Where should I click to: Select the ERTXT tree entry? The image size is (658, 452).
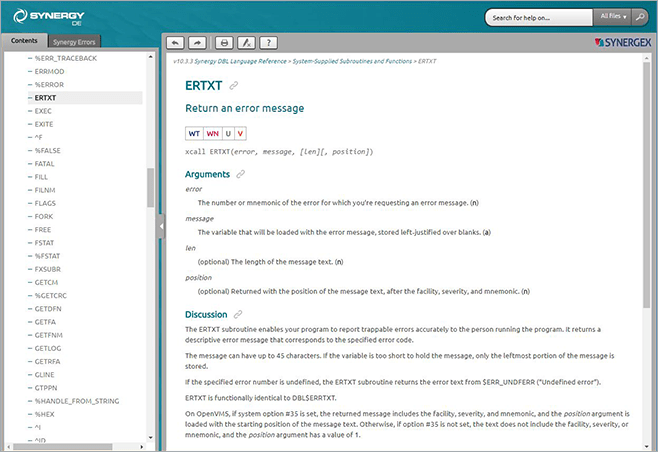coord(45,98)
